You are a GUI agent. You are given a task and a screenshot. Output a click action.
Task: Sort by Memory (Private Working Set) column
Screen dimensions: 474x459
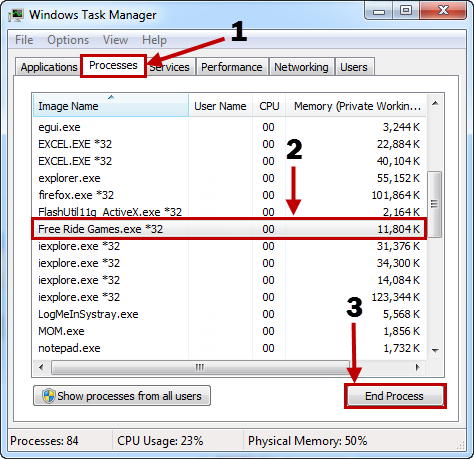[356, 106]
